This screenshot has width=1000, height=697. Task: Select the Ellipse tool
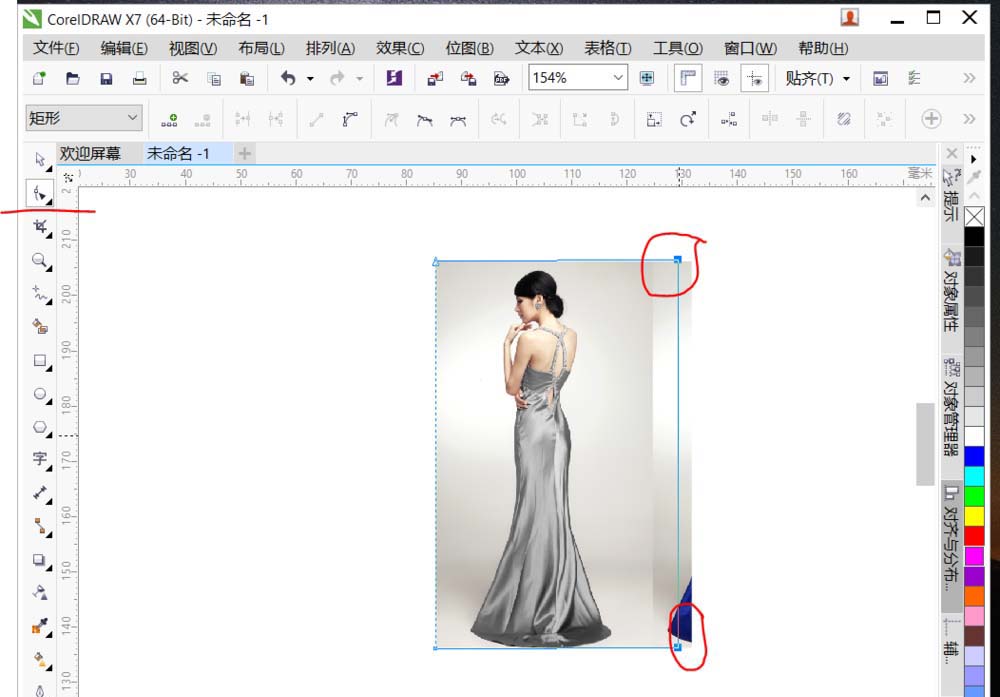click(x=40, y=393)
